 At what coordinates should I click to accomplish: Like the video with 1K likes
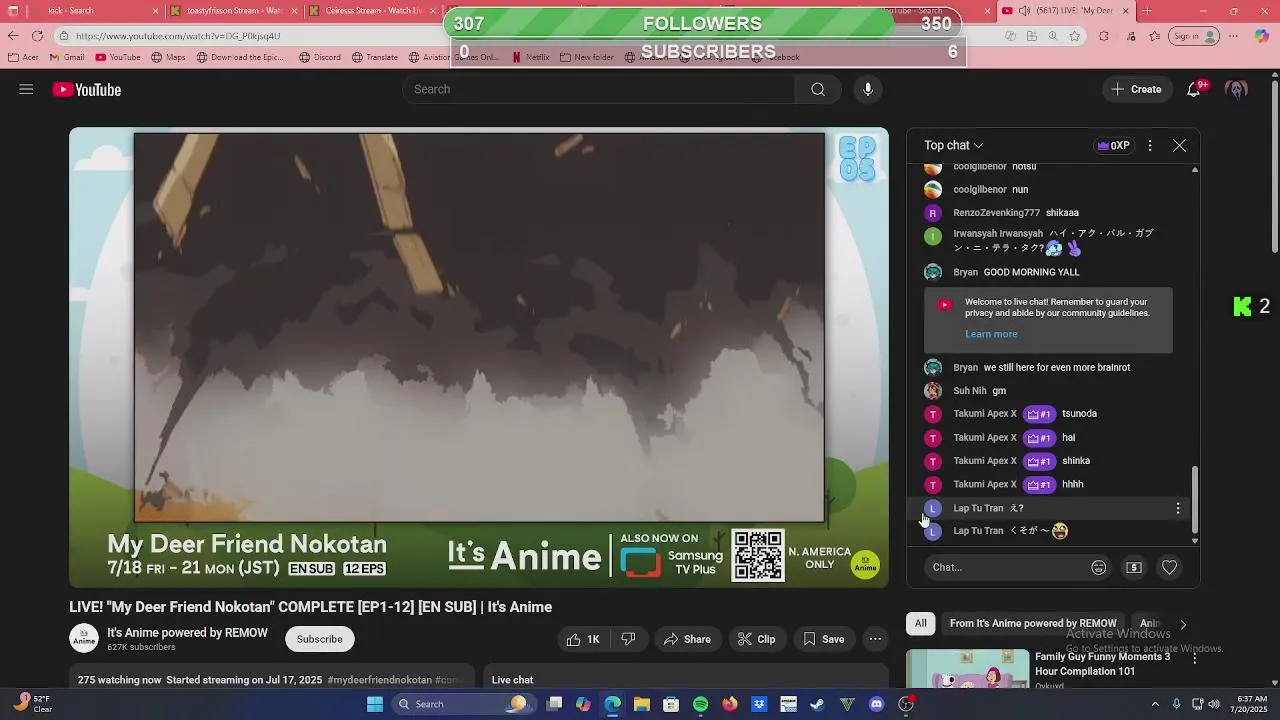pos(583,639)
